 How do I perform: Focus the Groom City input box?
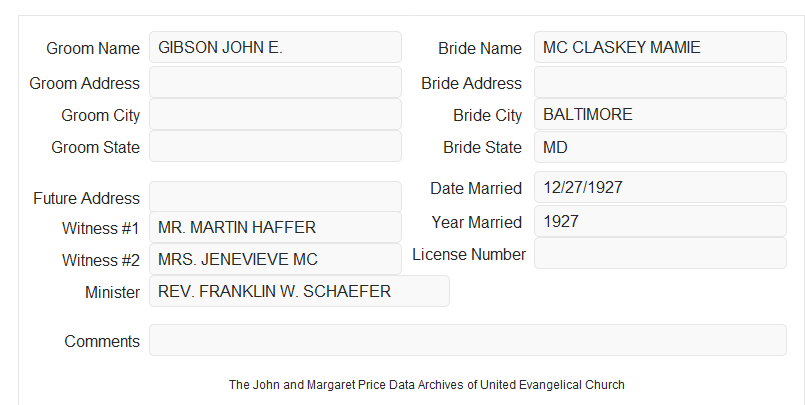click(275, 114)
